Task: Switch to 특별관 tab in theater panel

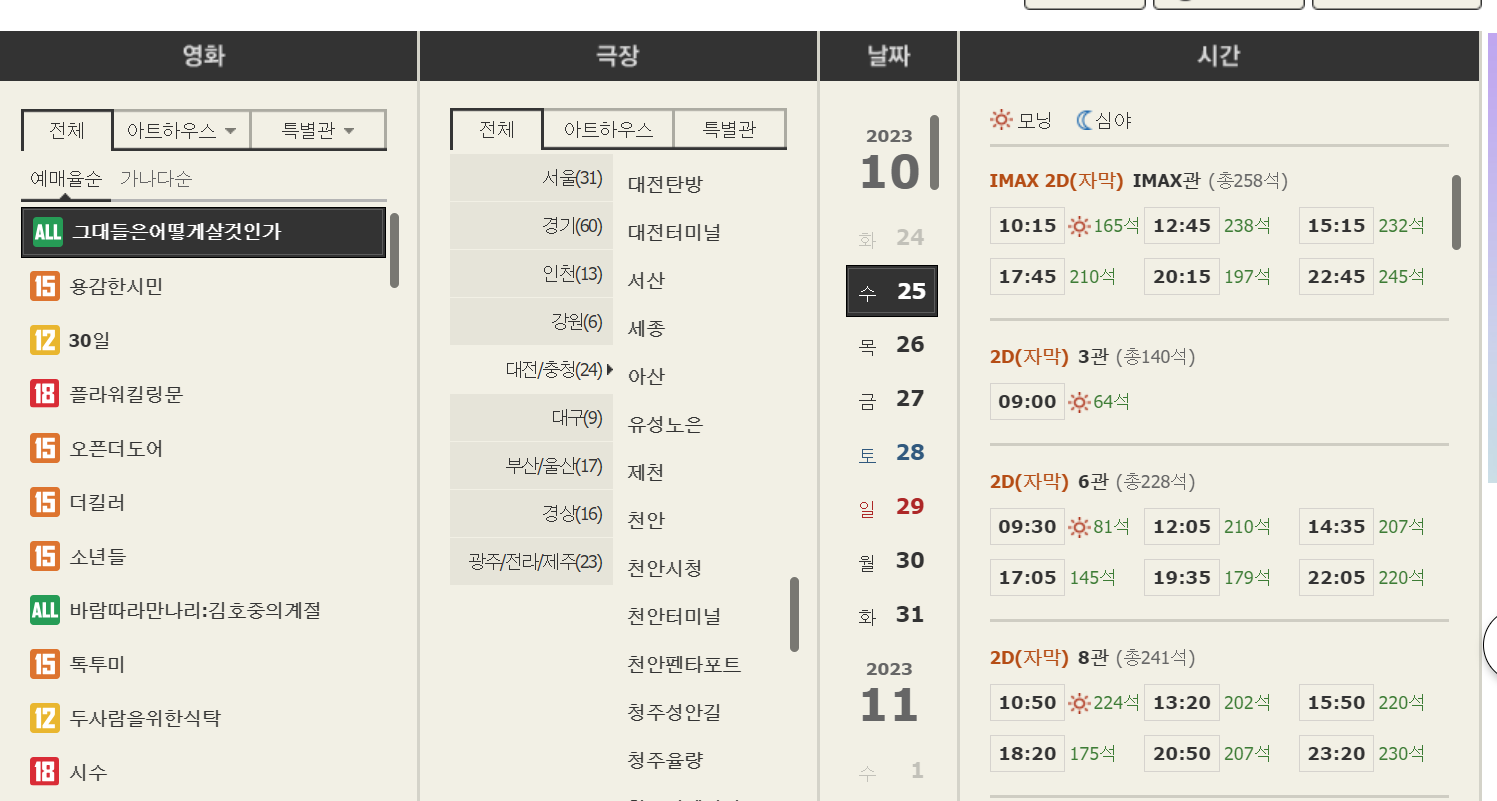Action: (729, 129)
